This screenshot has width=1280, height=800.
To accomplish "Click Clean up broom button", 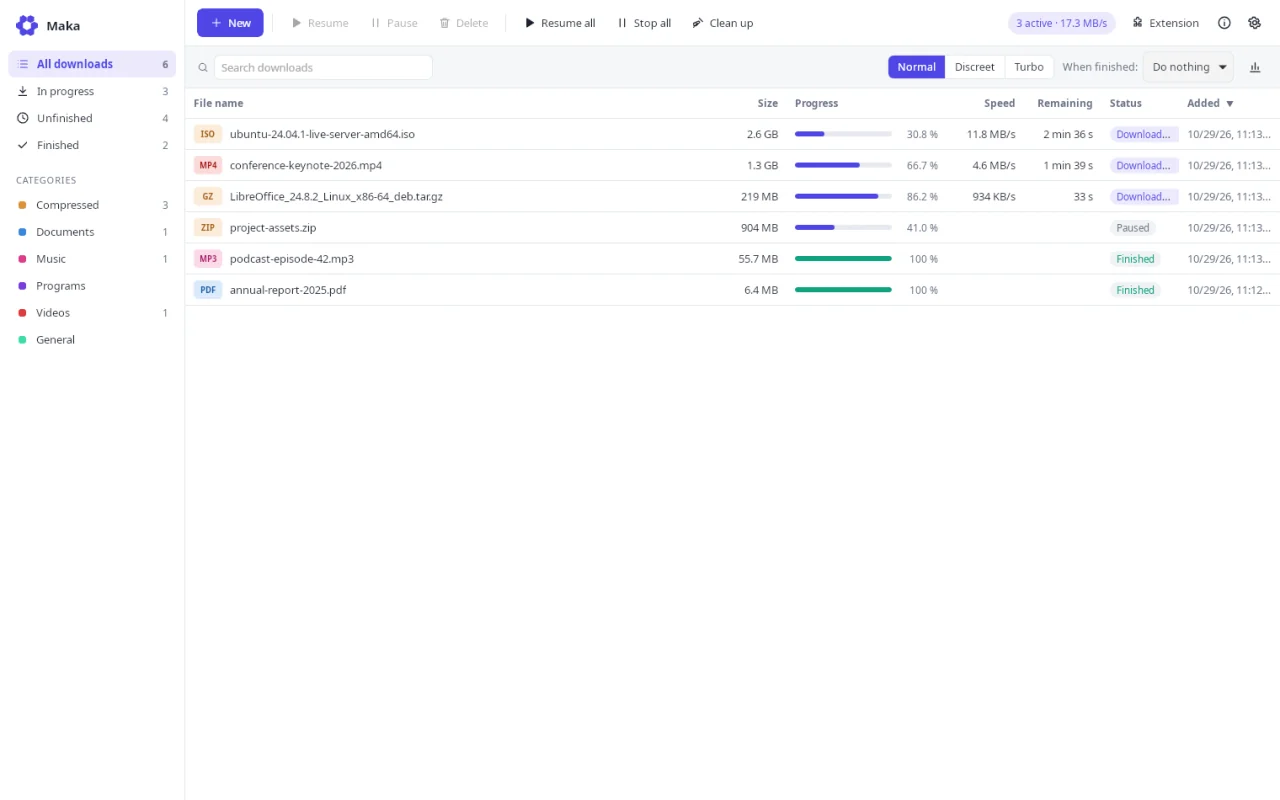I will [722, 23].
